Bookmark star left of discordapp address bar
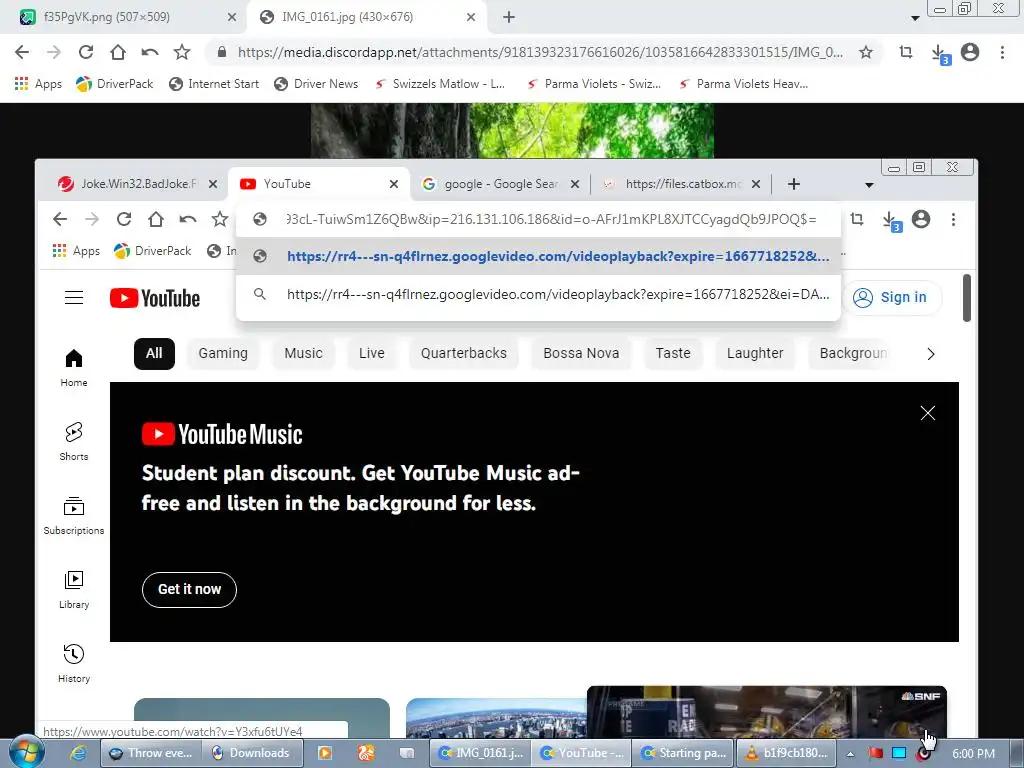 (182, 52)
